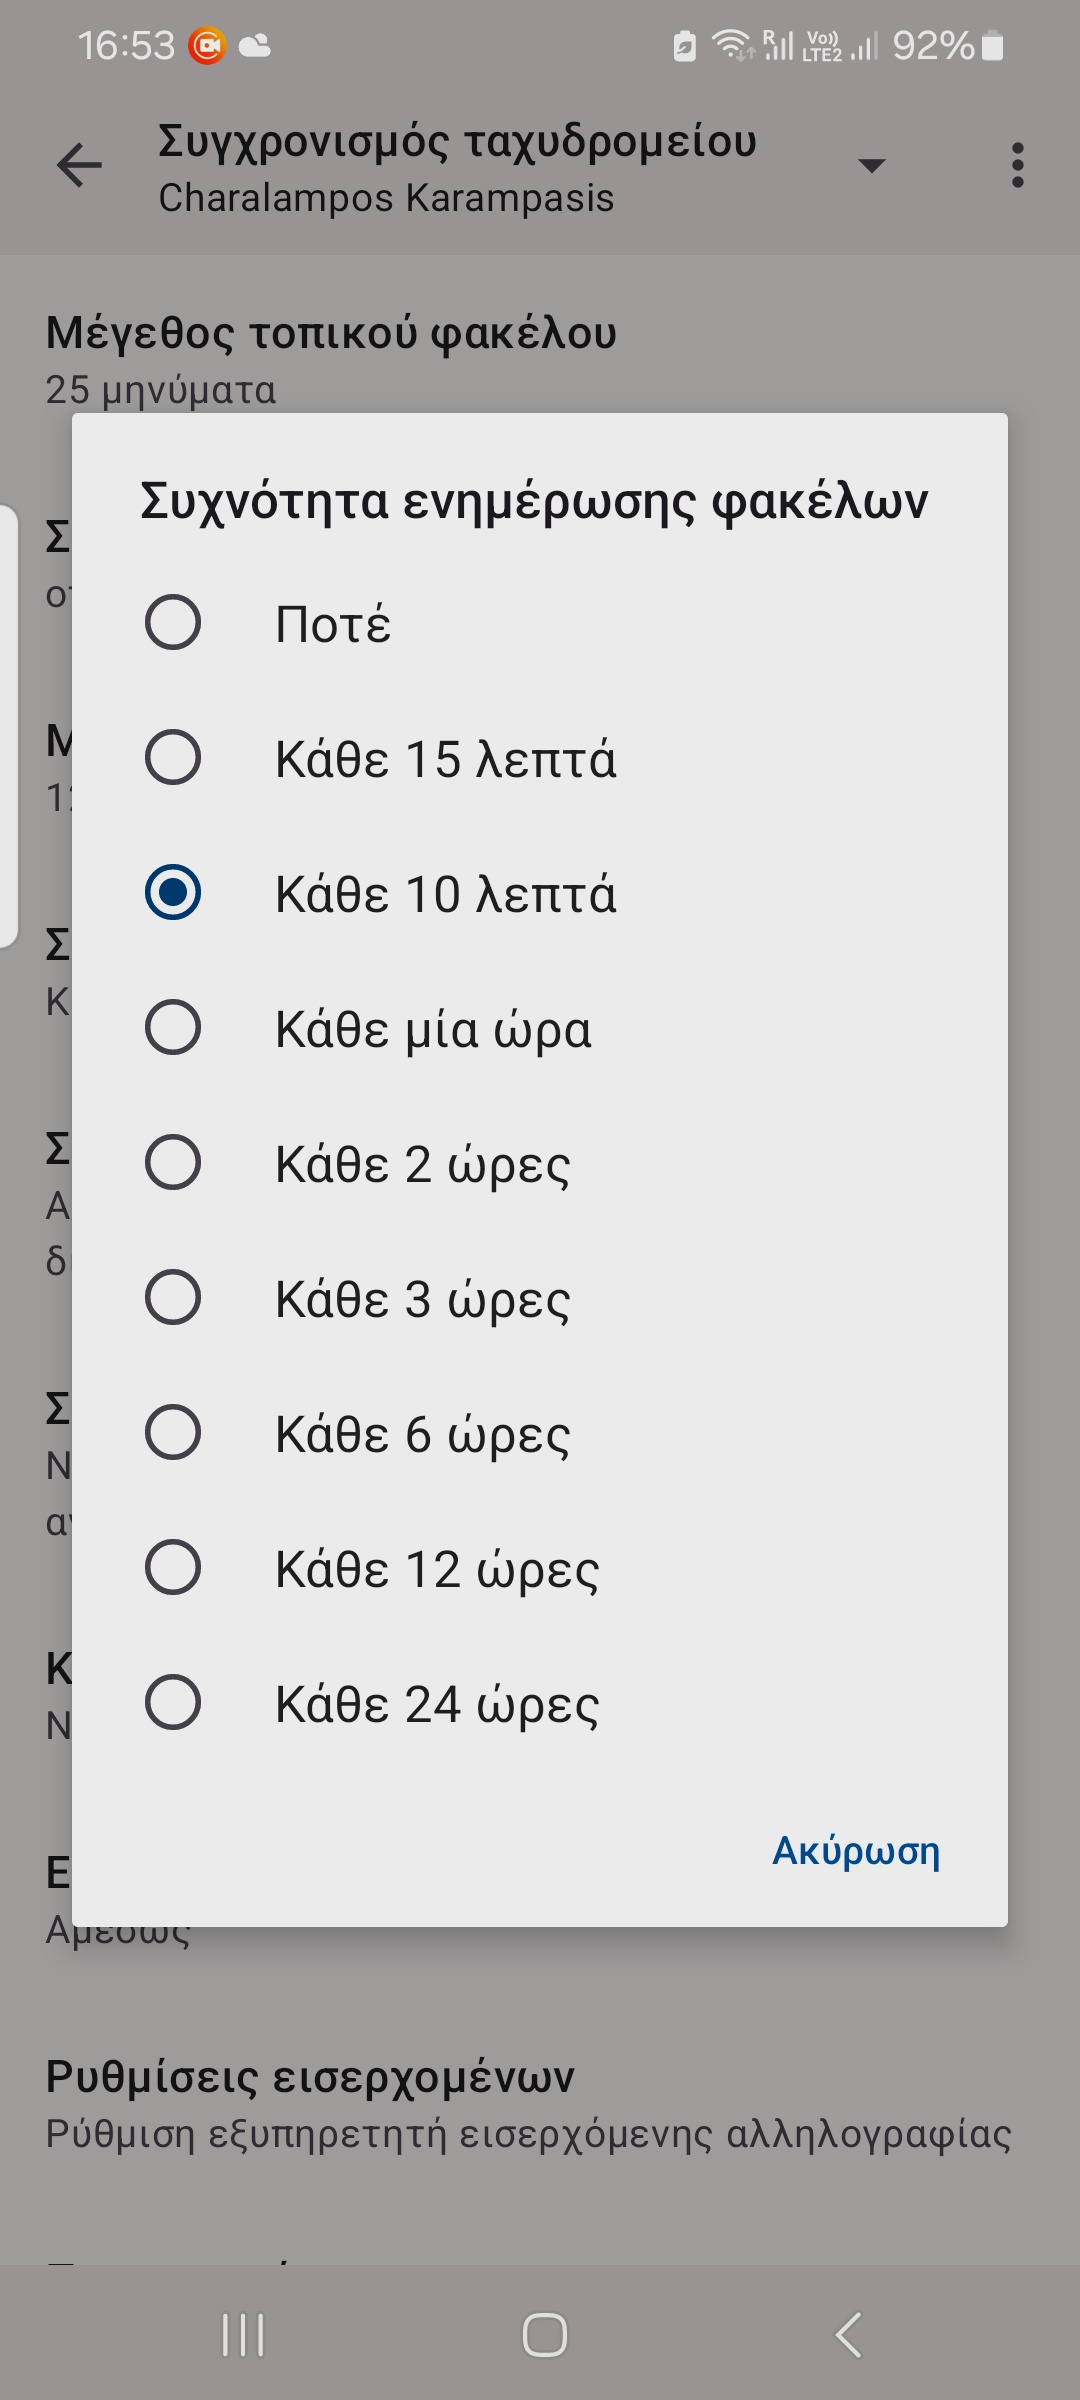The image size is (1080, 2400).
Task: Pick Κάθε 3 ώρες frequency
Action: click(x=540, y=1298)
